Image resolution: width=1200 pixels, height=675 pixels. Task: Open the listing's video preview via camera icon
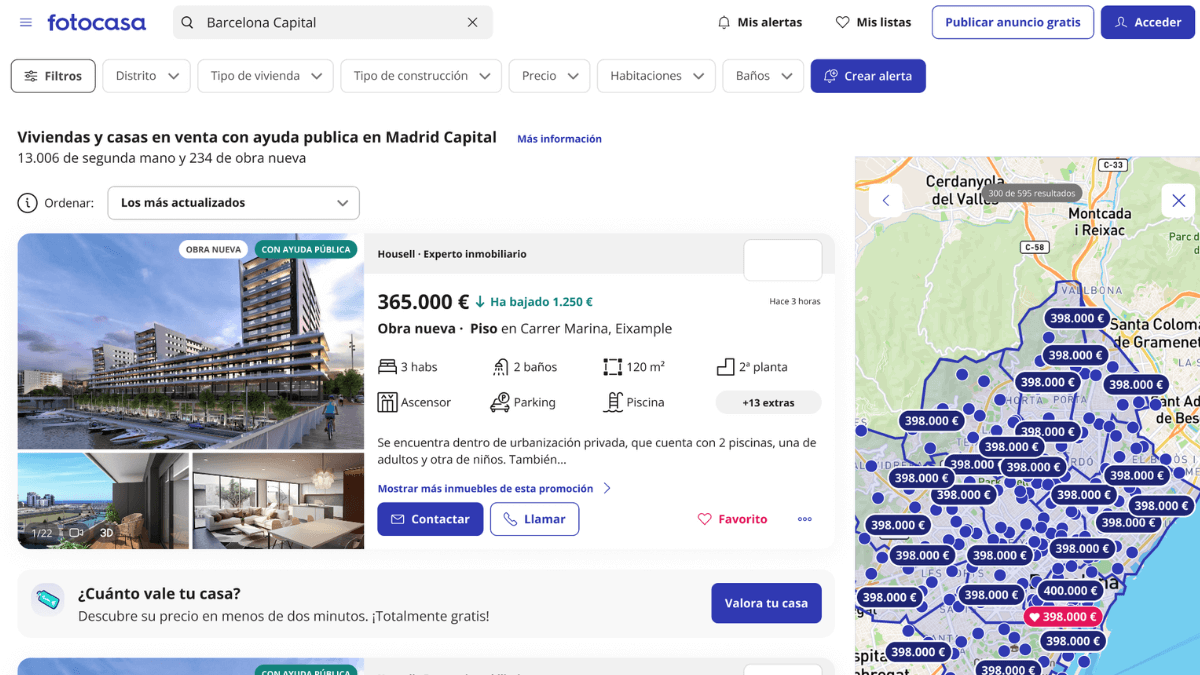(x=76, y=532)
